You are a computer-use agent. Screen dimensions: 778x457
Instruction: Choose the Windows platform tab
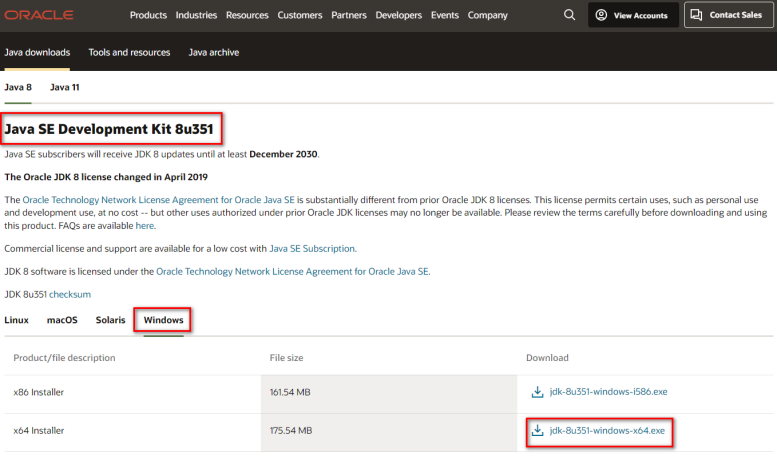(163, 320)
